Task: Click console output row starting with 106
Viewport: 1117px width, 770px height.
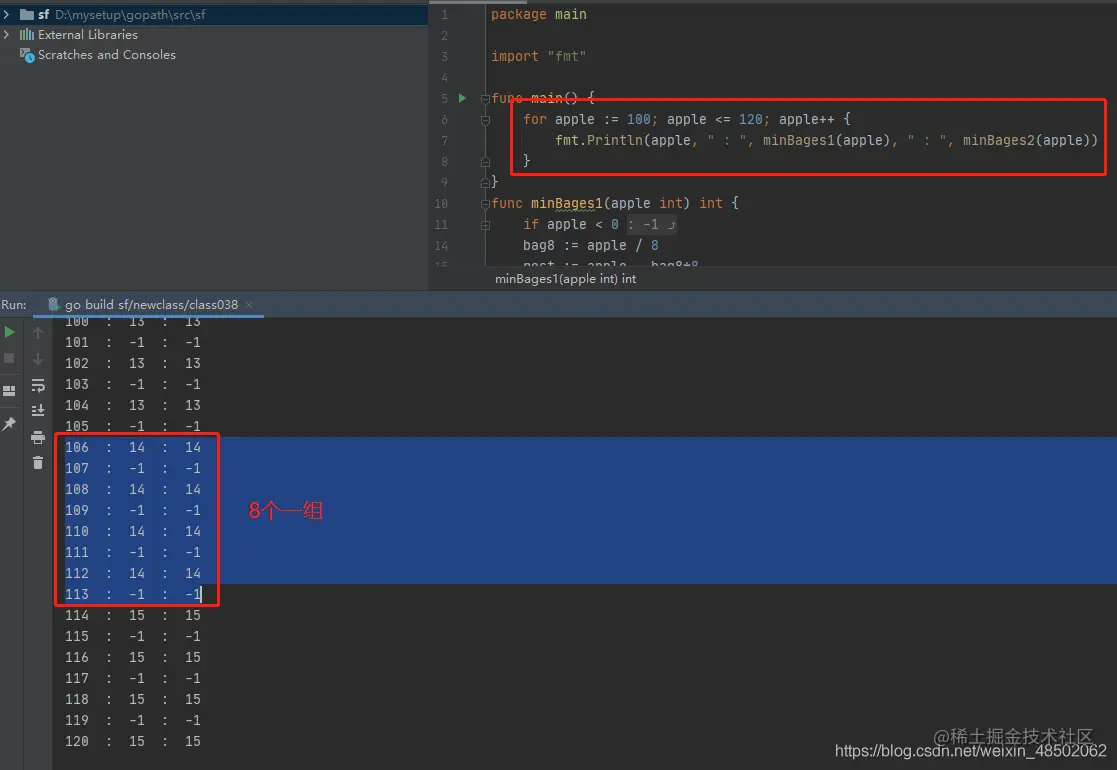Action: pyautogui.click(x=133, y=447)
